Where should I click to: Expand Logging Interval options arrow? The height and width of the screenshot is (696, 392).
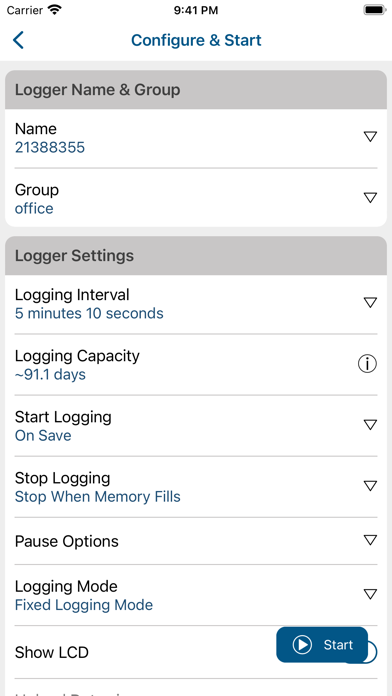coord(370,303)
